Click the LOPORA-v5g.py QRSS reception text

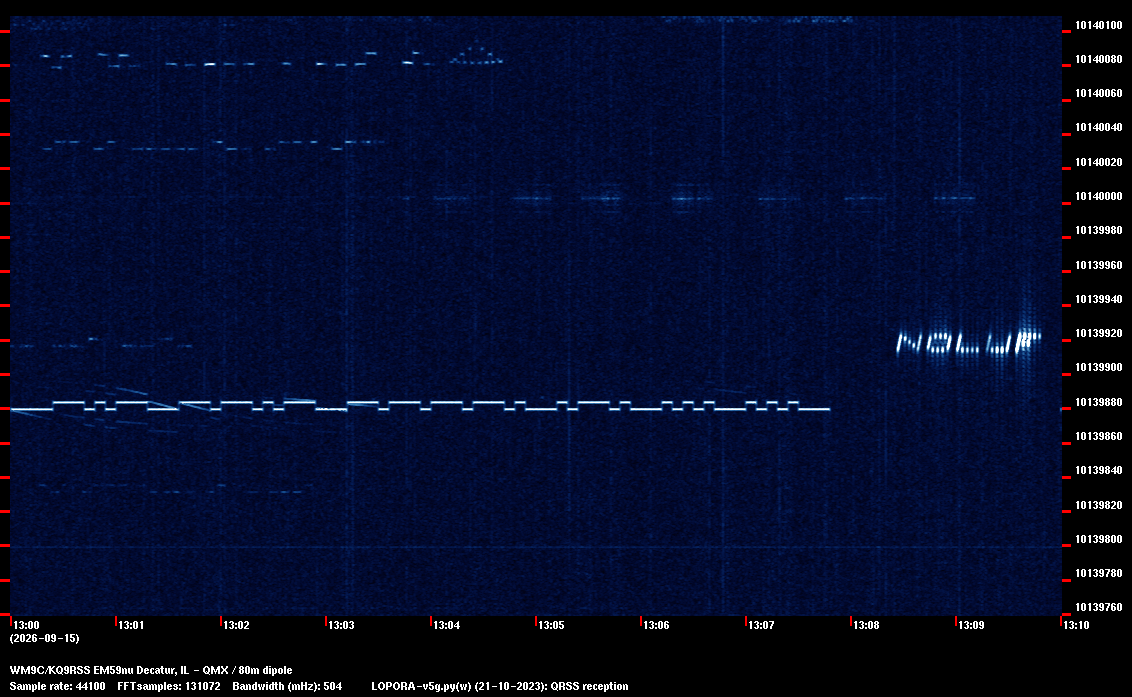(x=500, y=686)
